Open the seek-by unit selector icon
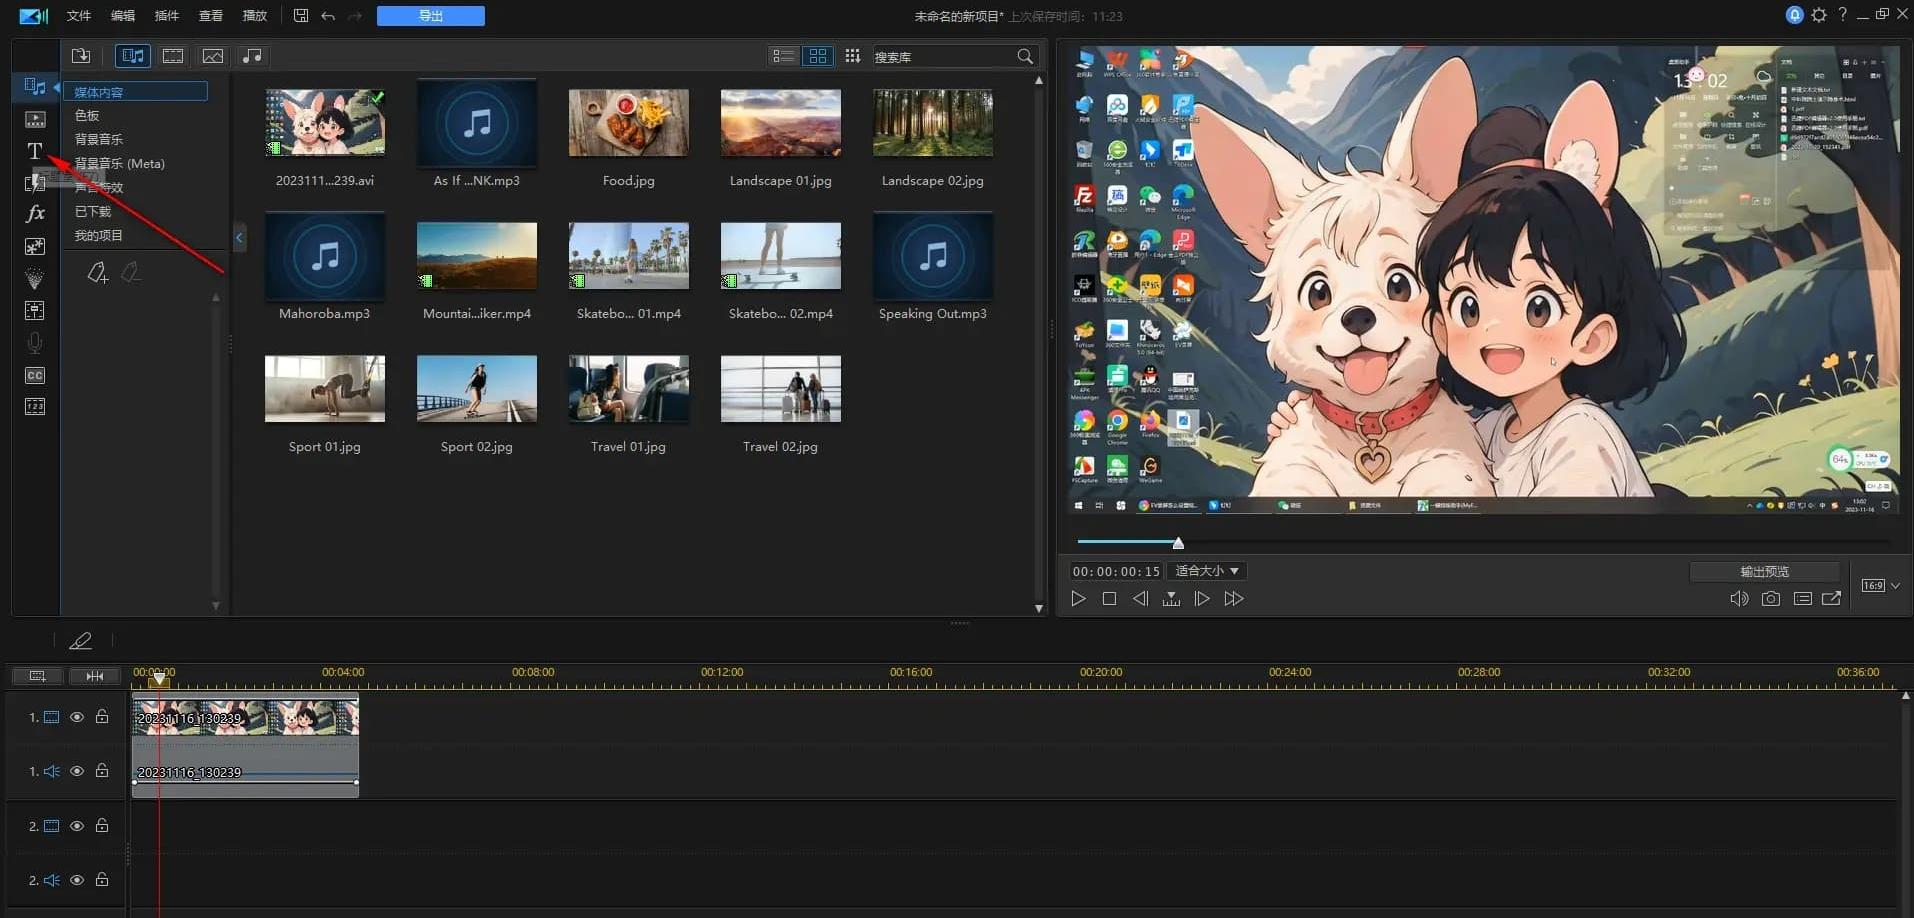This screenshot has width=1914, height=918. point(1171,599)
